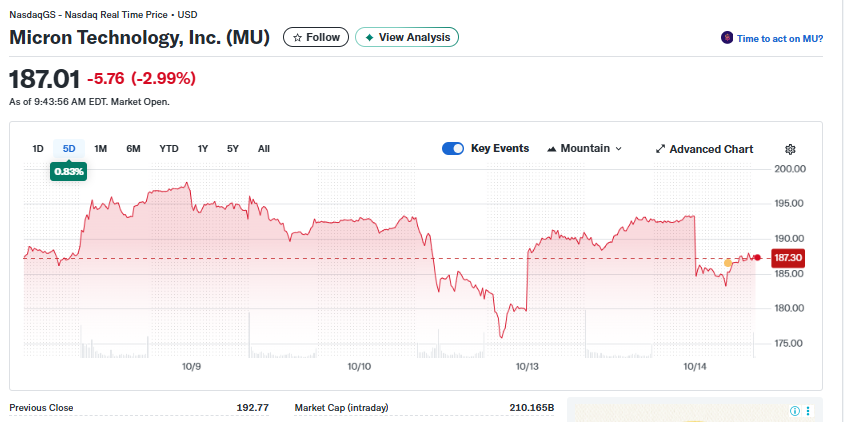
Task: Toggle the Key Events switch
Action: coord(453,149)
